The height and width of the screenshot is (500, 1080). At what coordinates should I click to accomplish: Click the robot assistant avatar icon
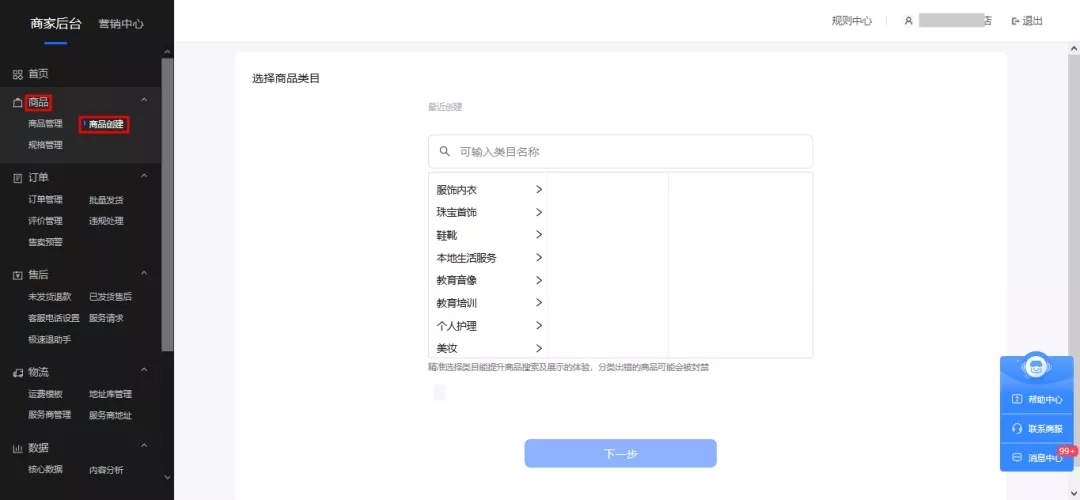(x=1035, y=366)
